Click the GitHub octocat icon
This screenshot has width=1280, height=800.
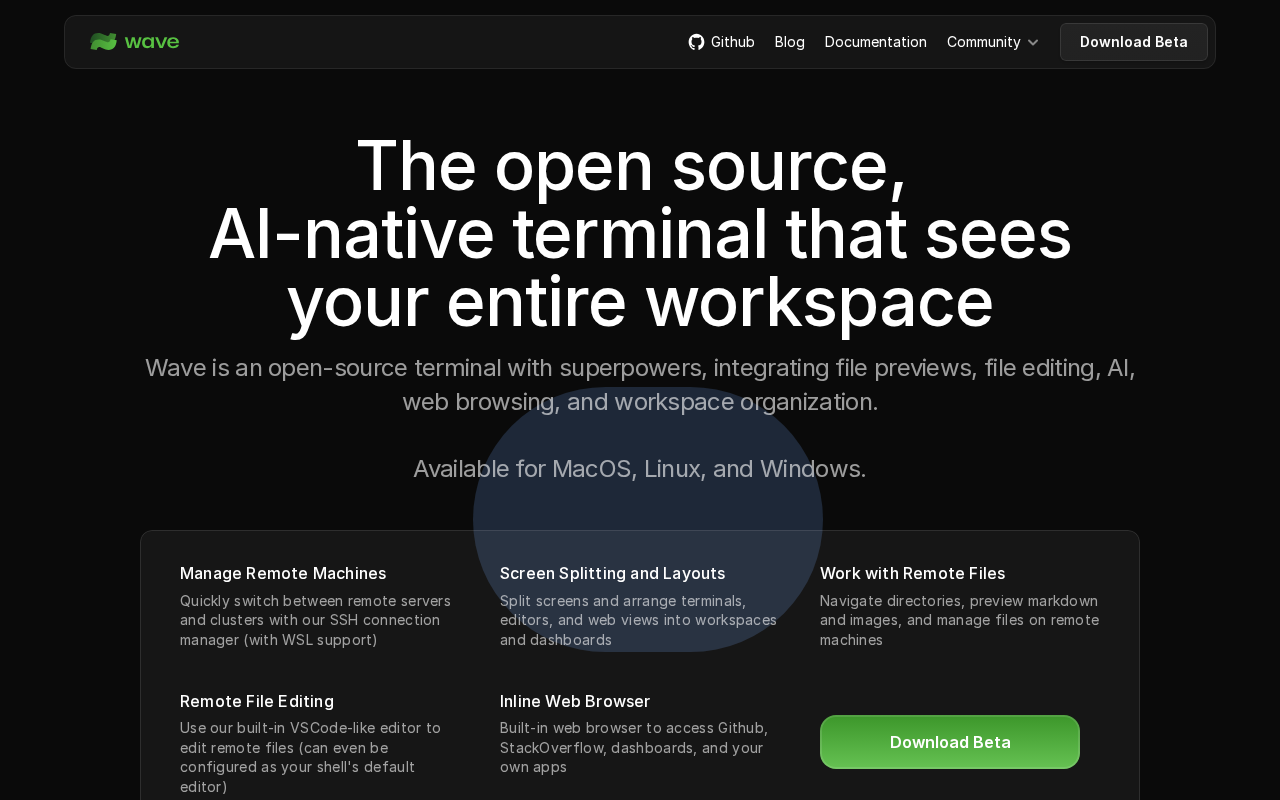tap(696, 42)
